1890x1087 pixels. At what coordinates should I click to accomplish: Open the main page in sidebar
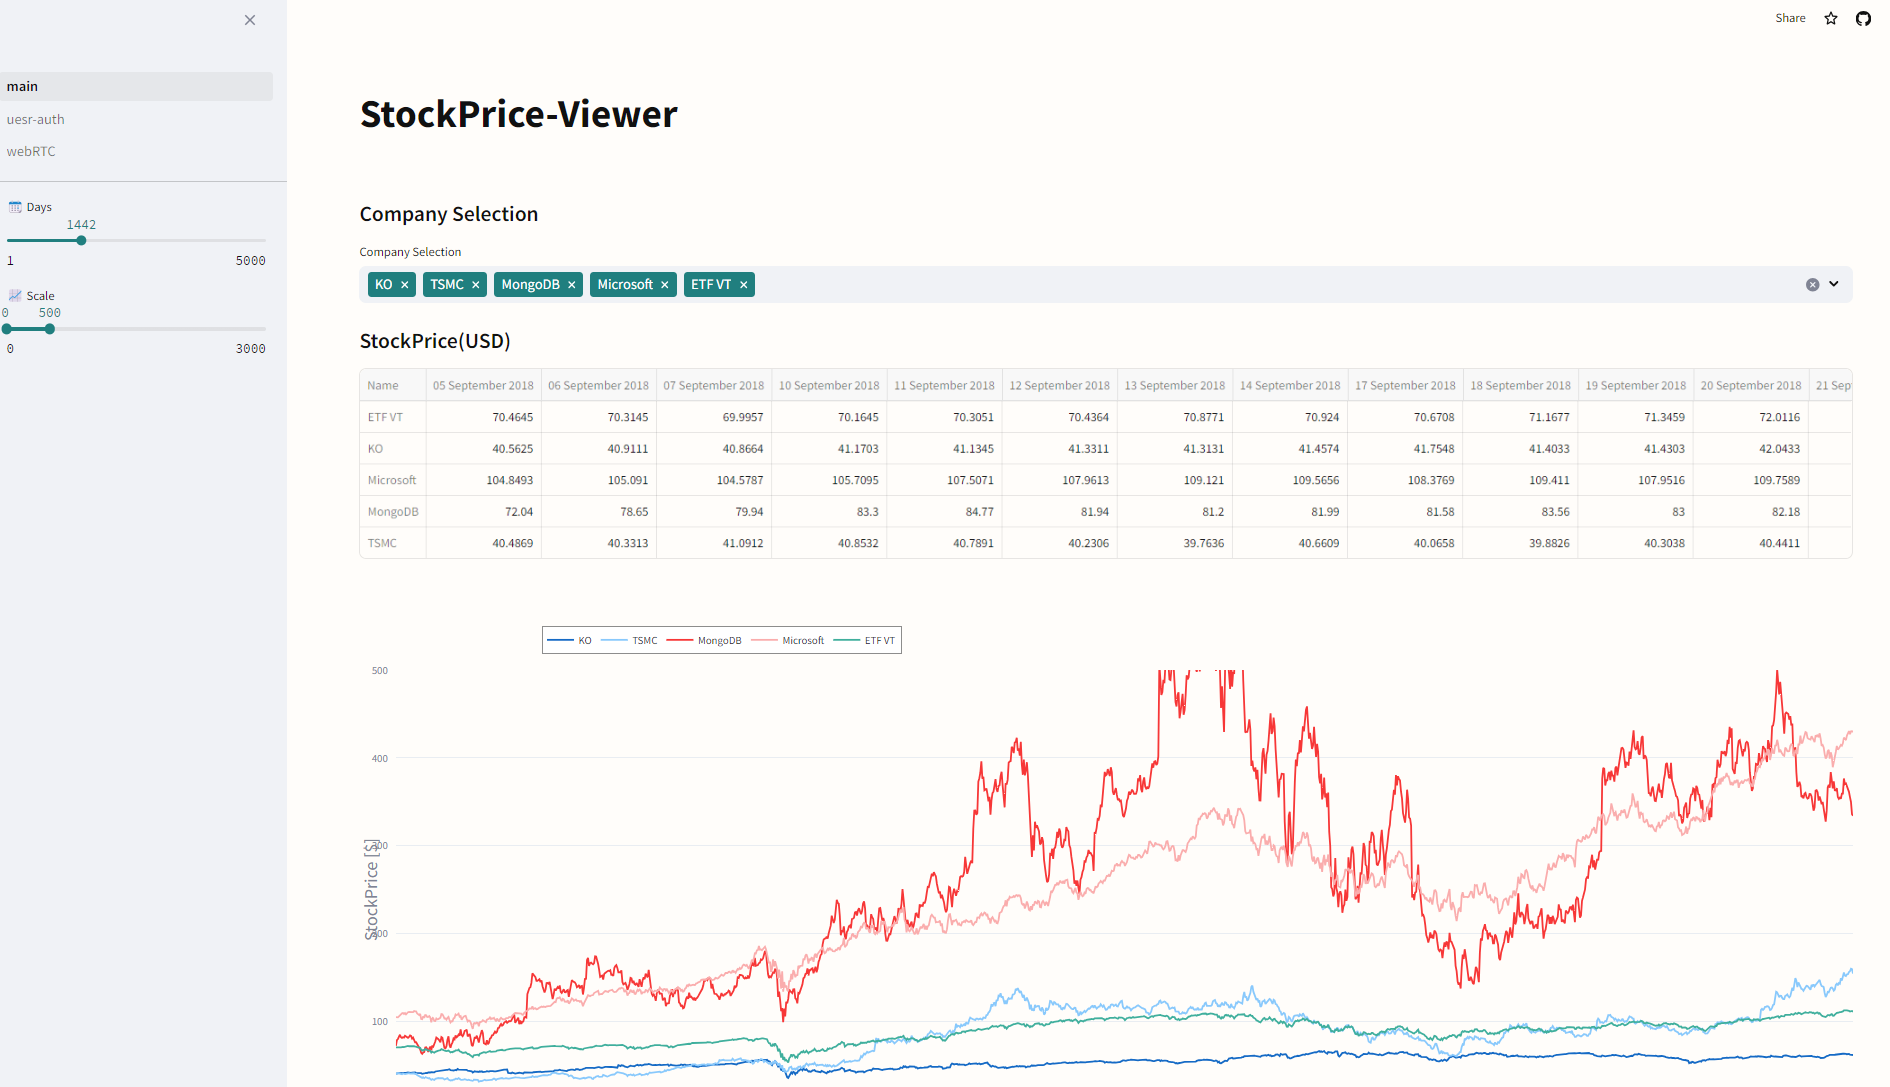coord(136,86)
